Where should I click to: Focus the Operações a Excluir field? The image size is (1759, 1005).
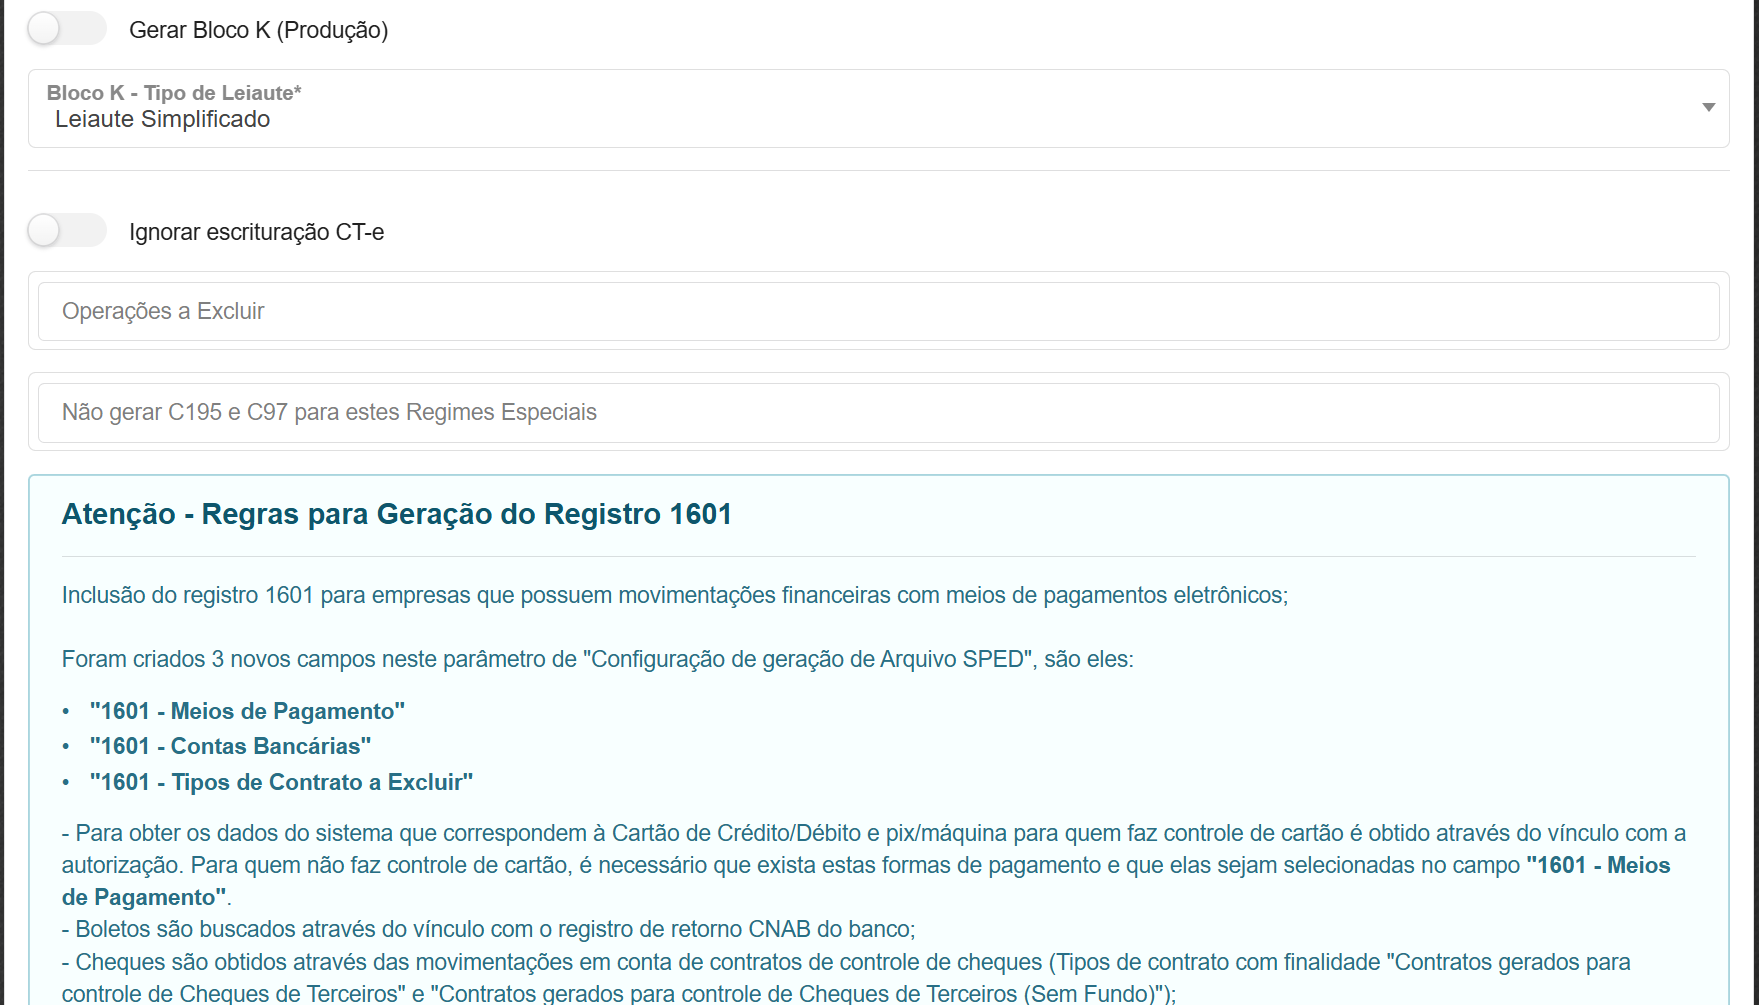pos(877,311)
